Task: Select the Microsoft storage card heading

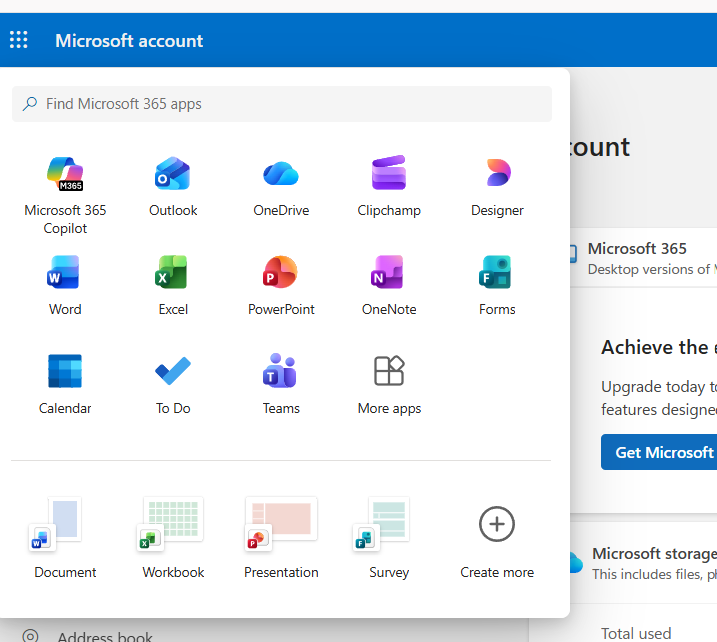Action: [654, 553]
